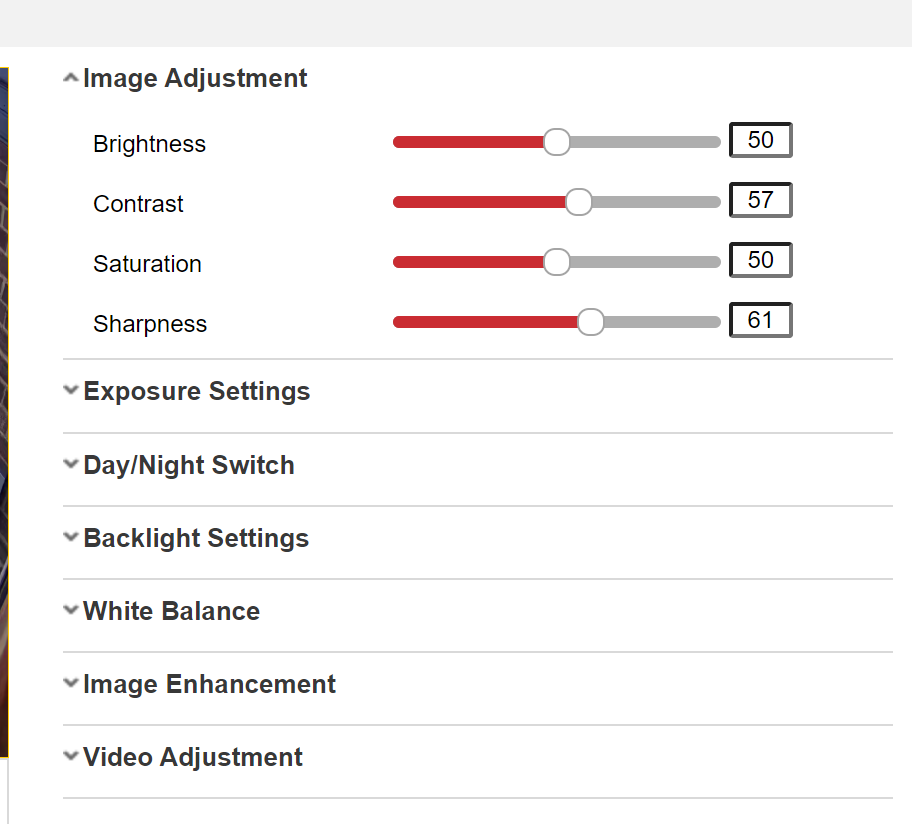Image resolution: width=912 pixels, height=824 pixels.
Task: Click the Brightness value field showing 50
Action: (760, 140)
